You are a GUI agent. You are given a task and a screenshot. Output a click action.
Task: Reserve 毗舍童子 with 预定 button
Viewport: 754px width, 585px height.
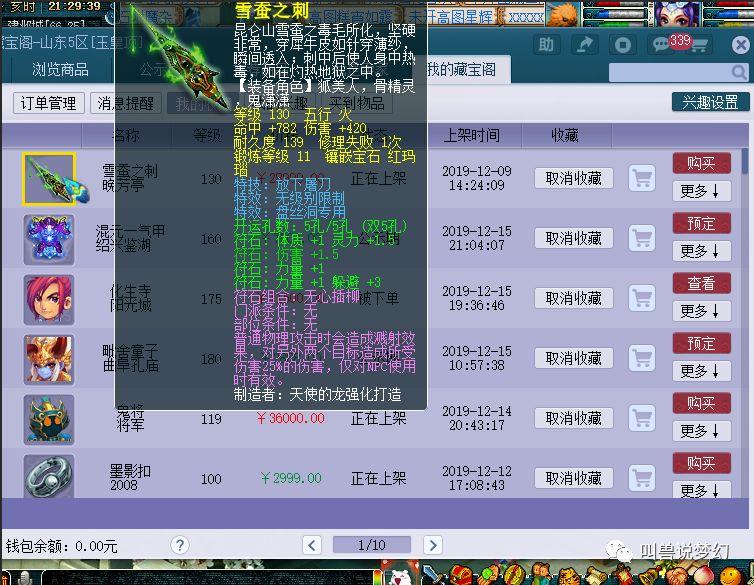point(702,343)
